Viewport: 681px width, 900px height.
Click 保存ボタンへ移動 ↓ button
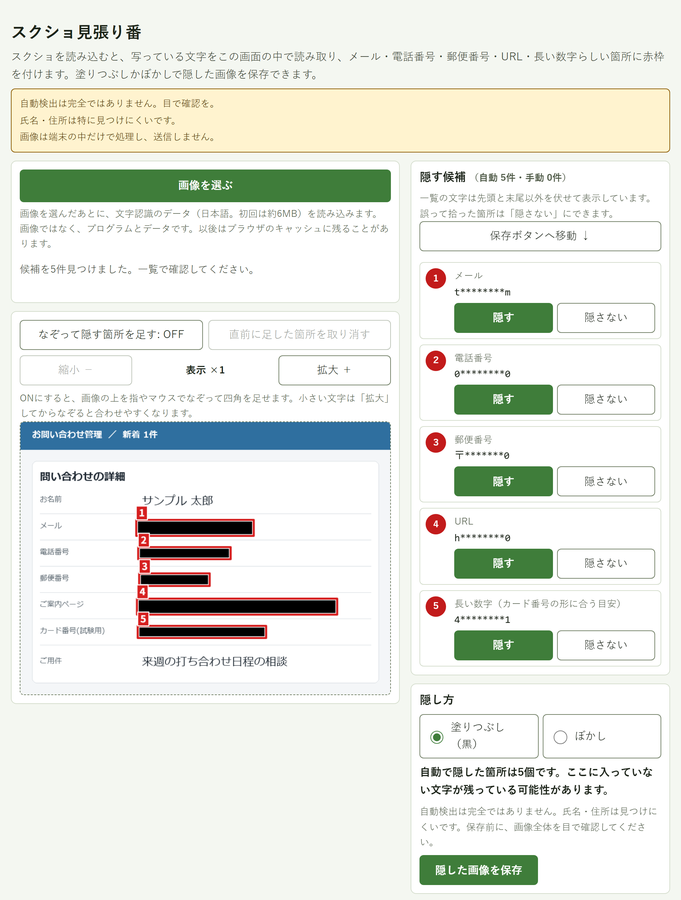540,236
